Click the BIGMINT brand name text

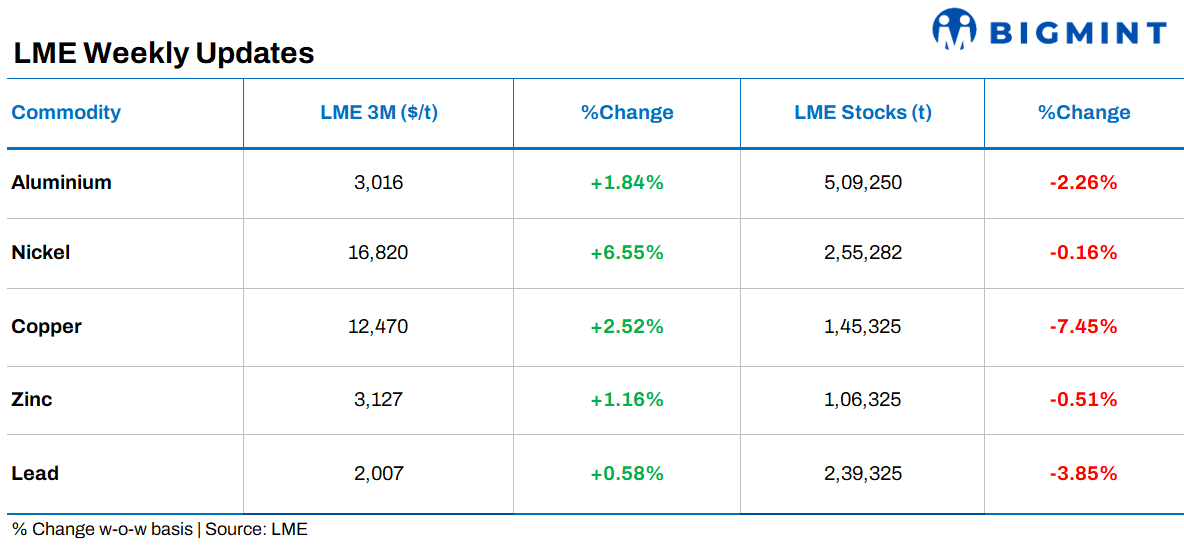pyautogui.click(x=1077, y=32)
